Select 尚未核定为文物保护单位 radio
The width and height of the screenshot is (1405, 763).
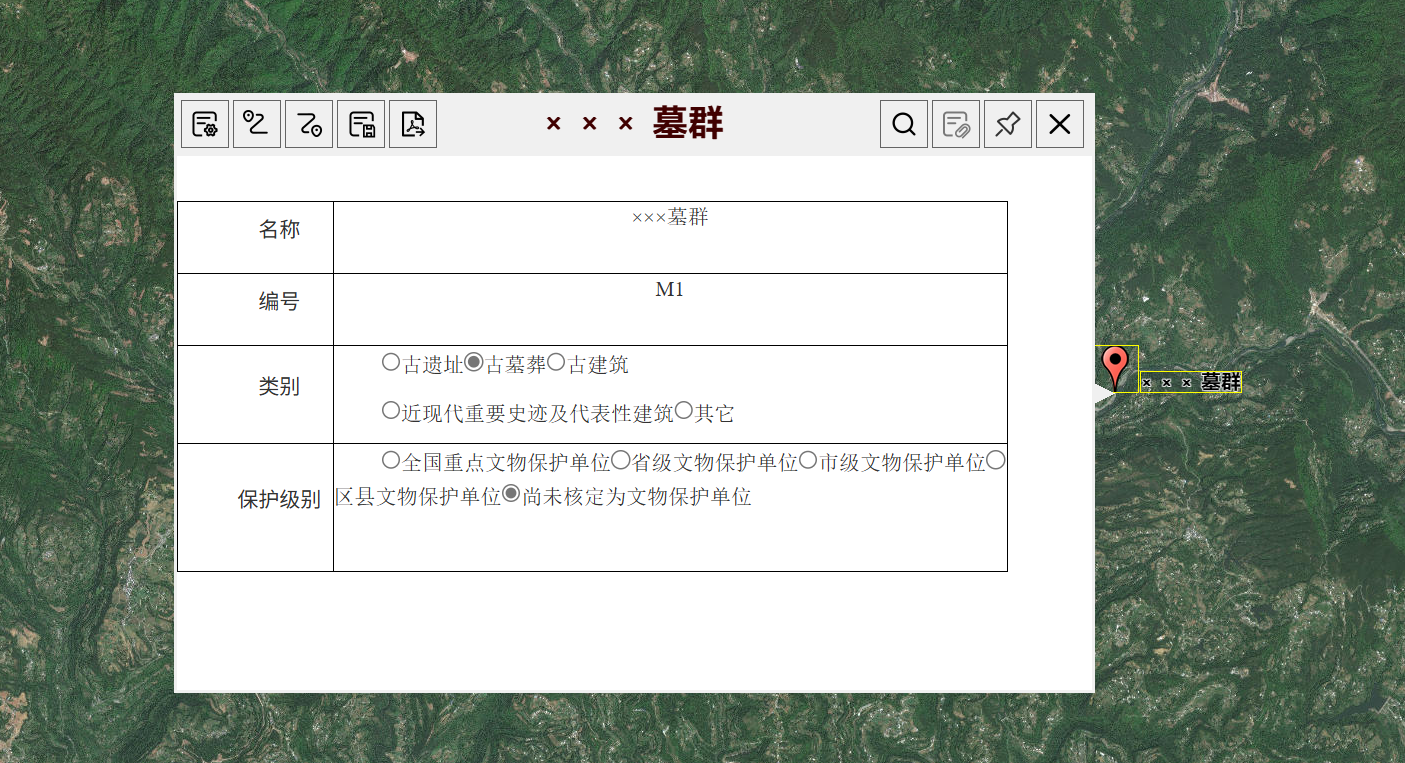click(511, 494)
